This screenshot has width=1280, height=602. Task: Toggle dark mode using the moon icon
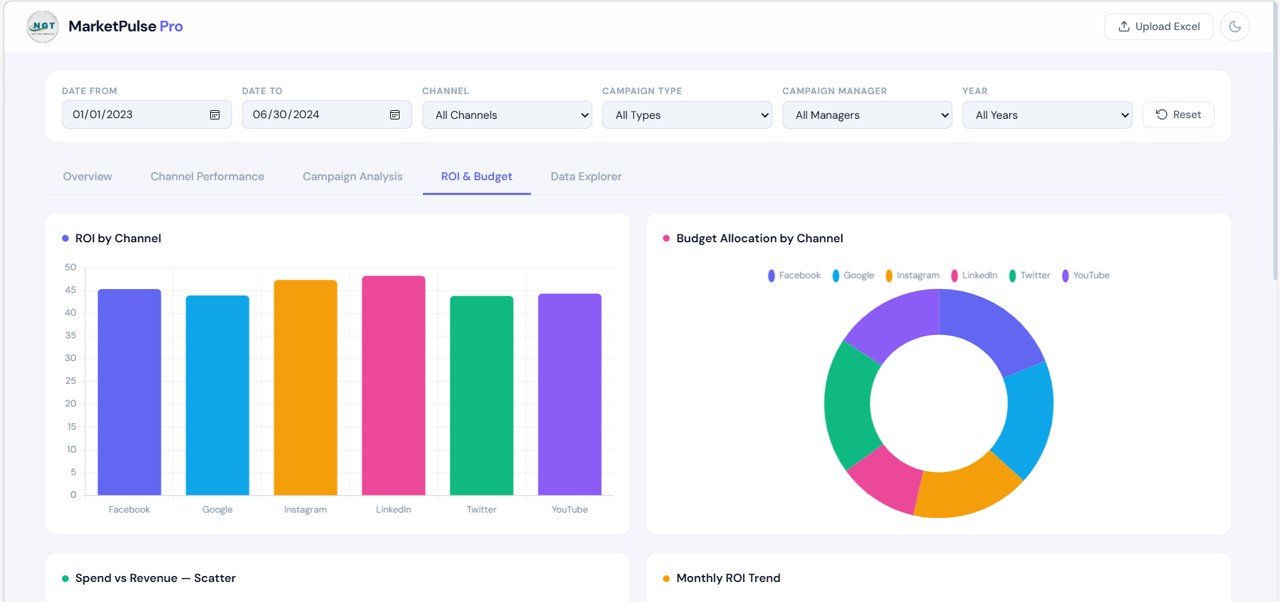(1236, 26)
